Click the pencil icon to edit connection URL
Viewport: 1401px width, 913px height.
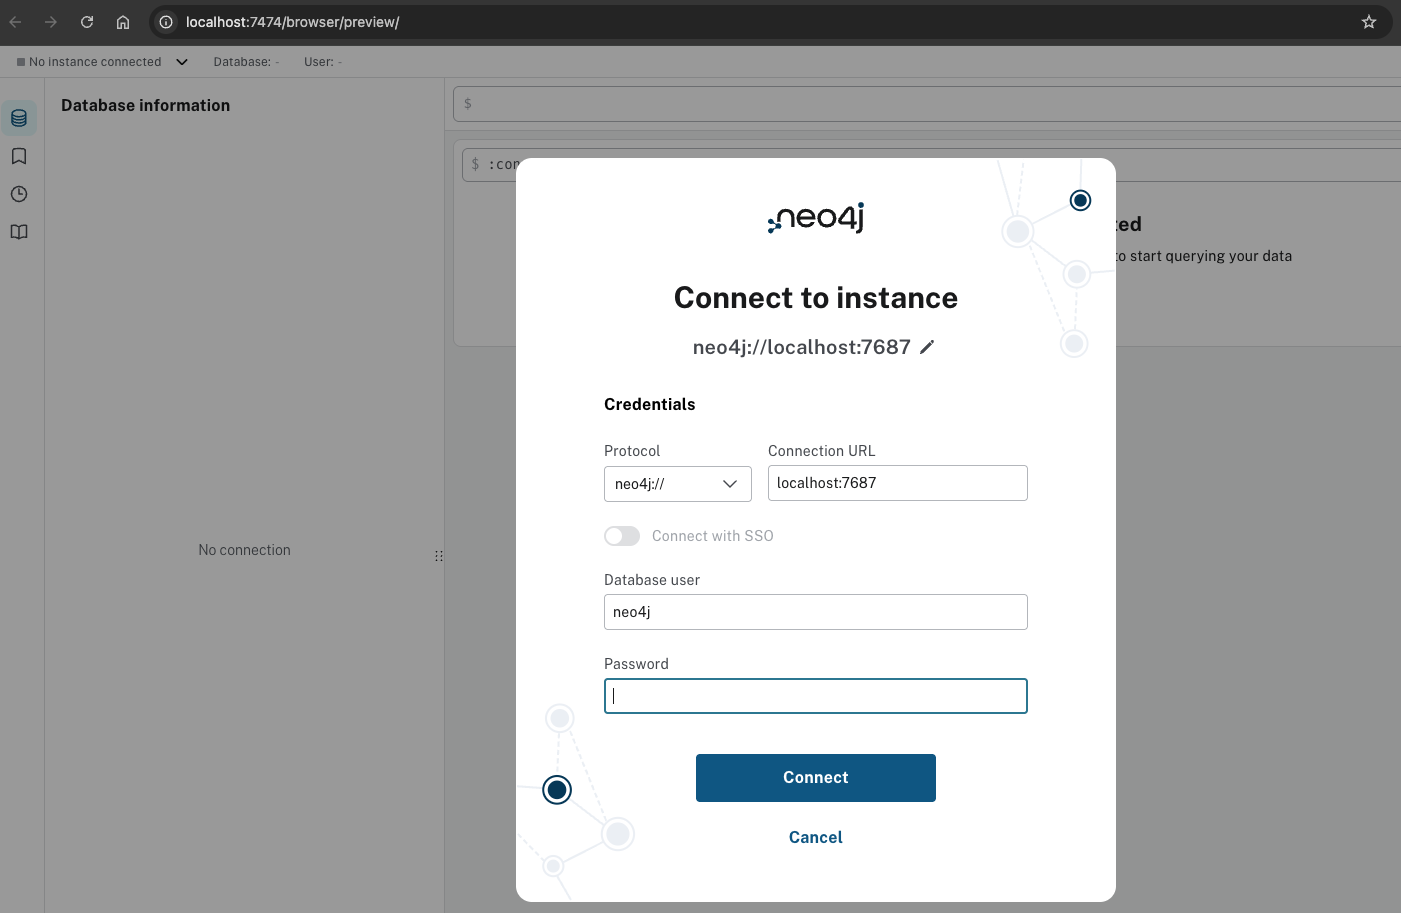click(927, 347)
